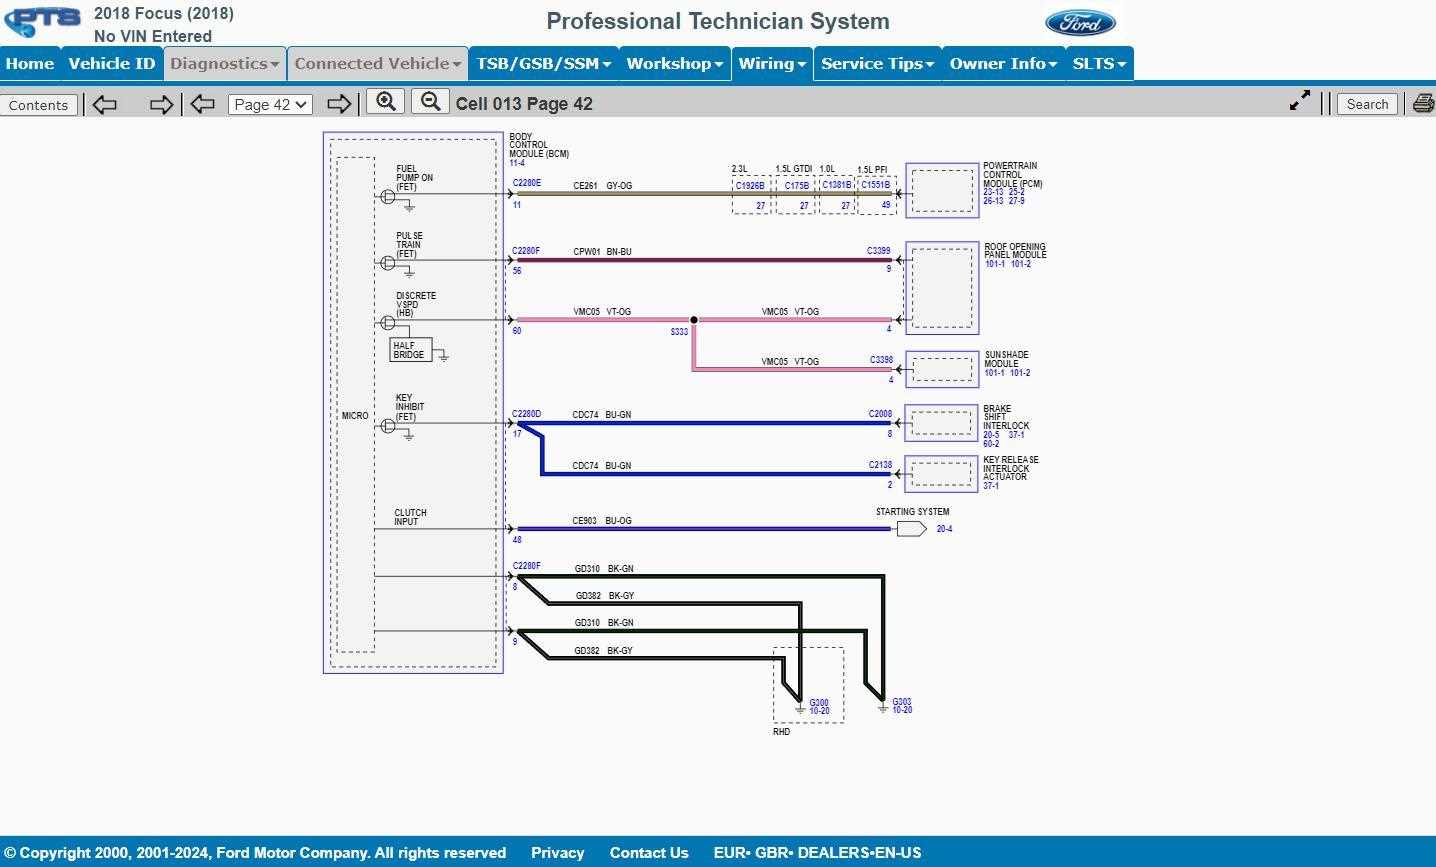Click connector C3399 label
Image resolution: width=1436 pixels, height=867 pixels.
tap(879, 251)
